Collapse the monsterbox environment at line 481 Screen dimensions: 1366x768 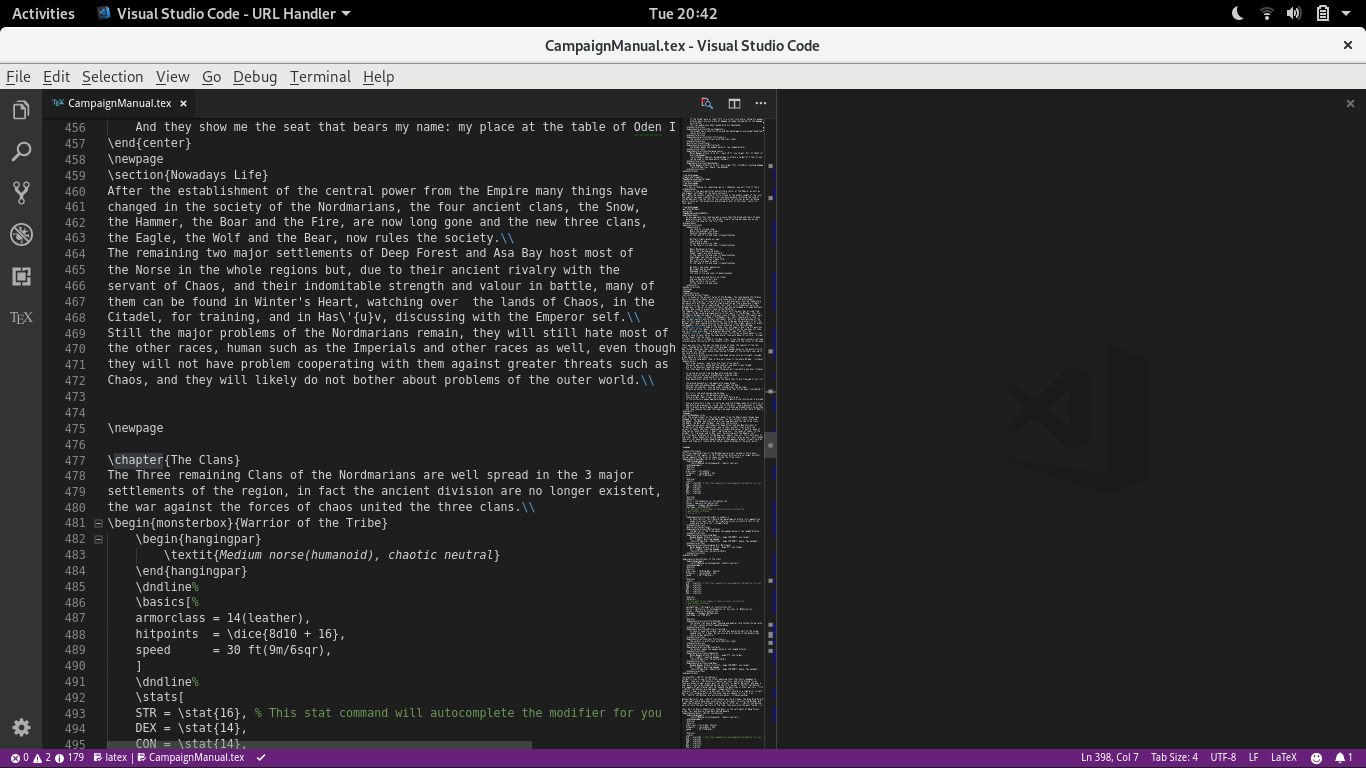pos(97,522)
